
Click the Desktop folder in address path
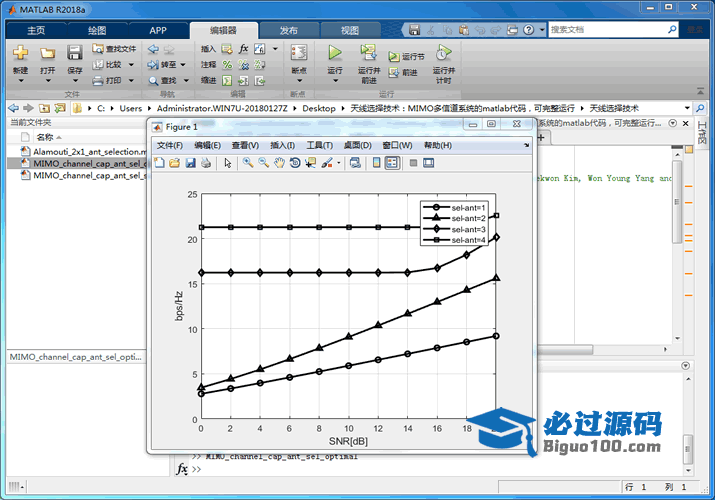[319, 108]
